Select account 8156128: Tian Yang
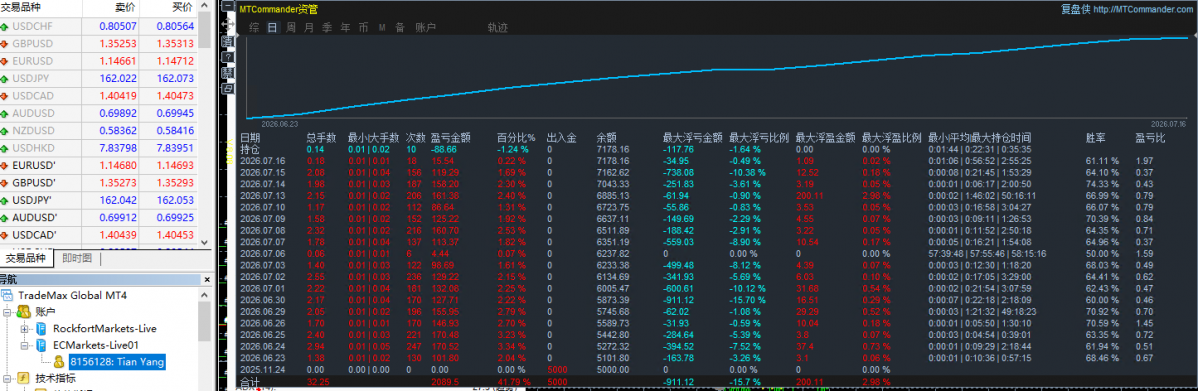 [x=117, y=362]
